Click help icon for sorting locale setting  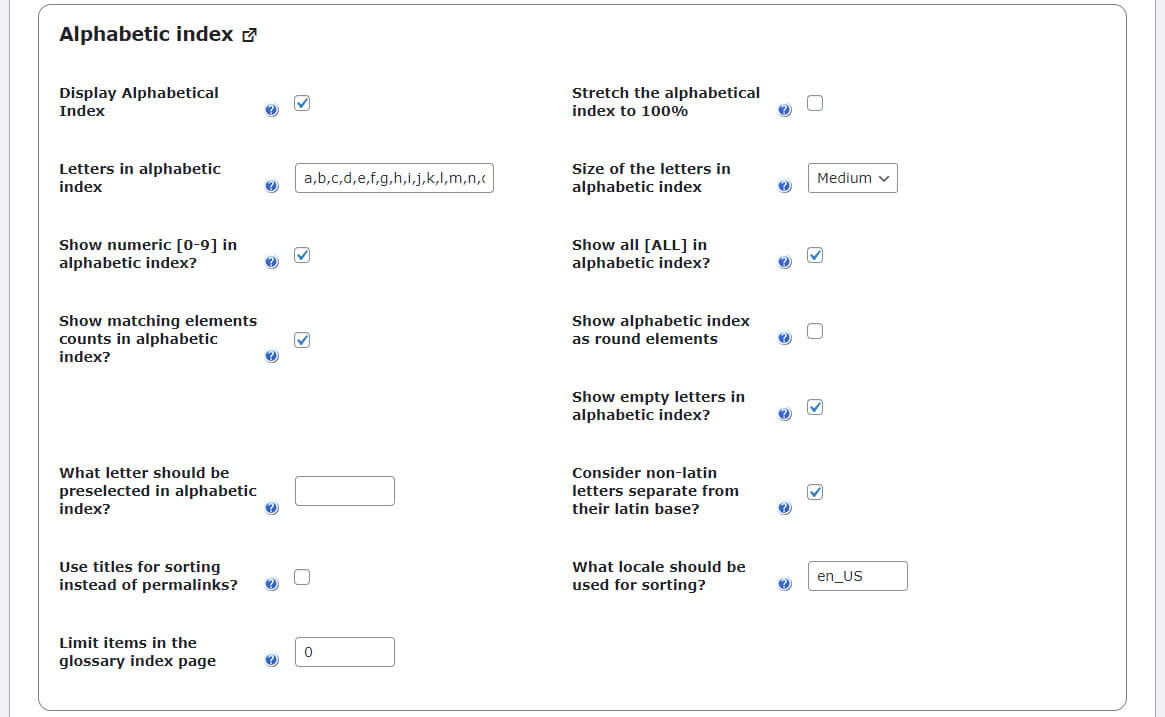tap(784, 584)
